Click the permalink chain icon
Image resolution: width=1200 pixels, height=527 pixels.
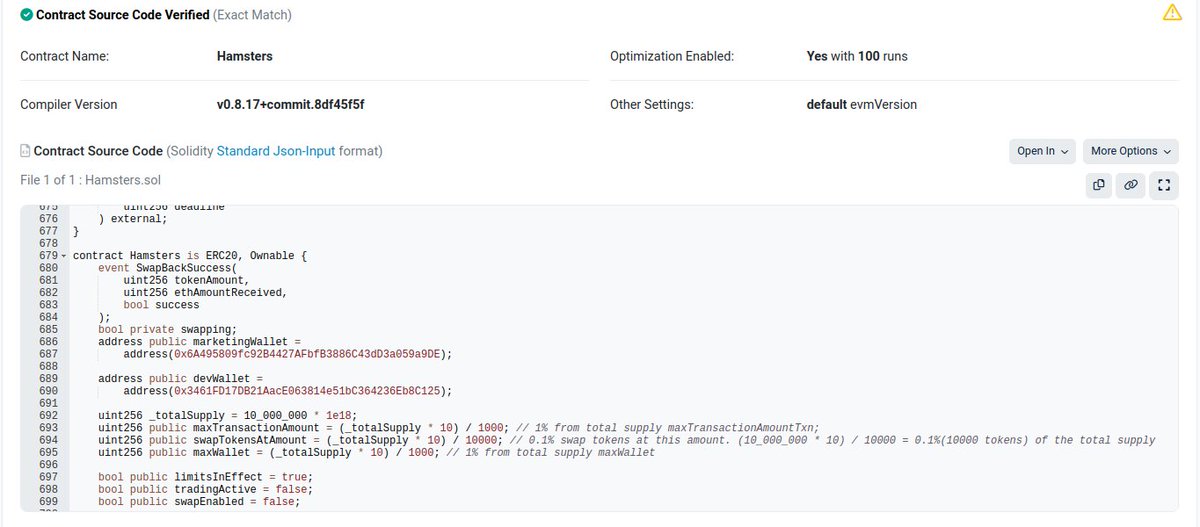[1131, 185]
